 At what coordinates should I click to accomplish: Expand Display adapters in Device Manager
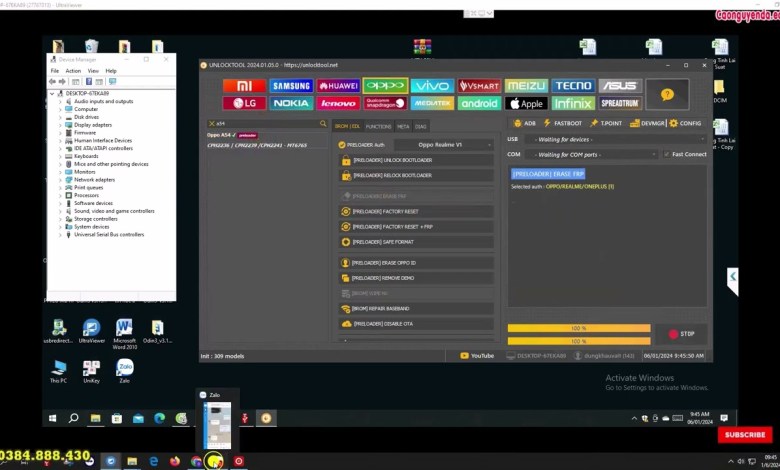[60, 125]
